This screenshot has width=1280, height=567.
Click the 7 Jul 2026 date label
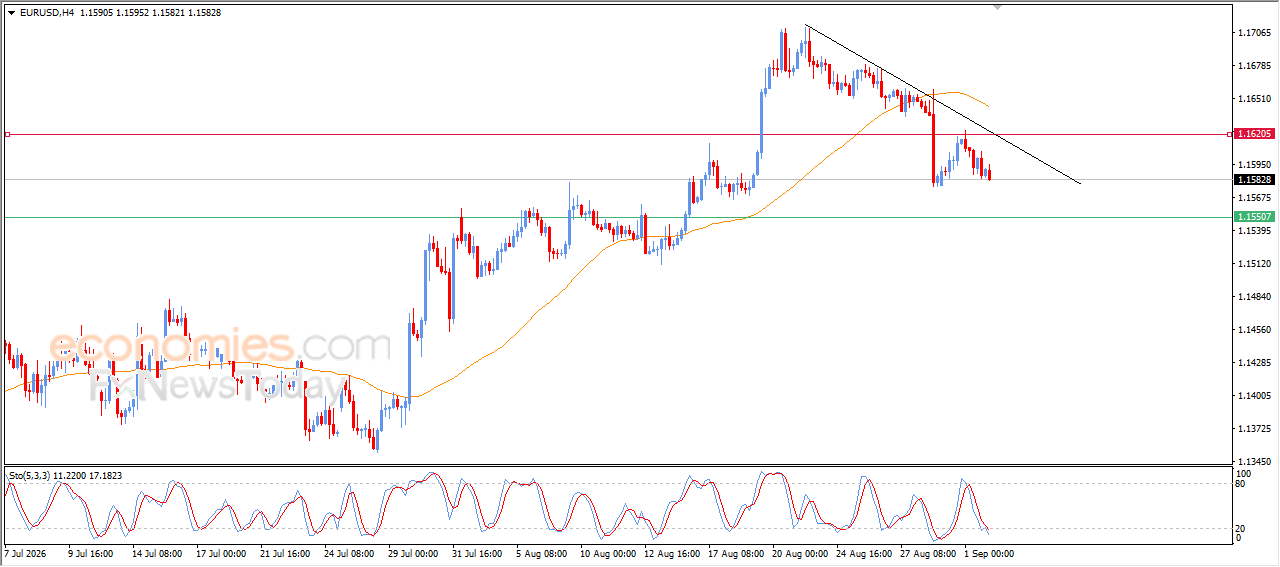(x=26, y=553)
